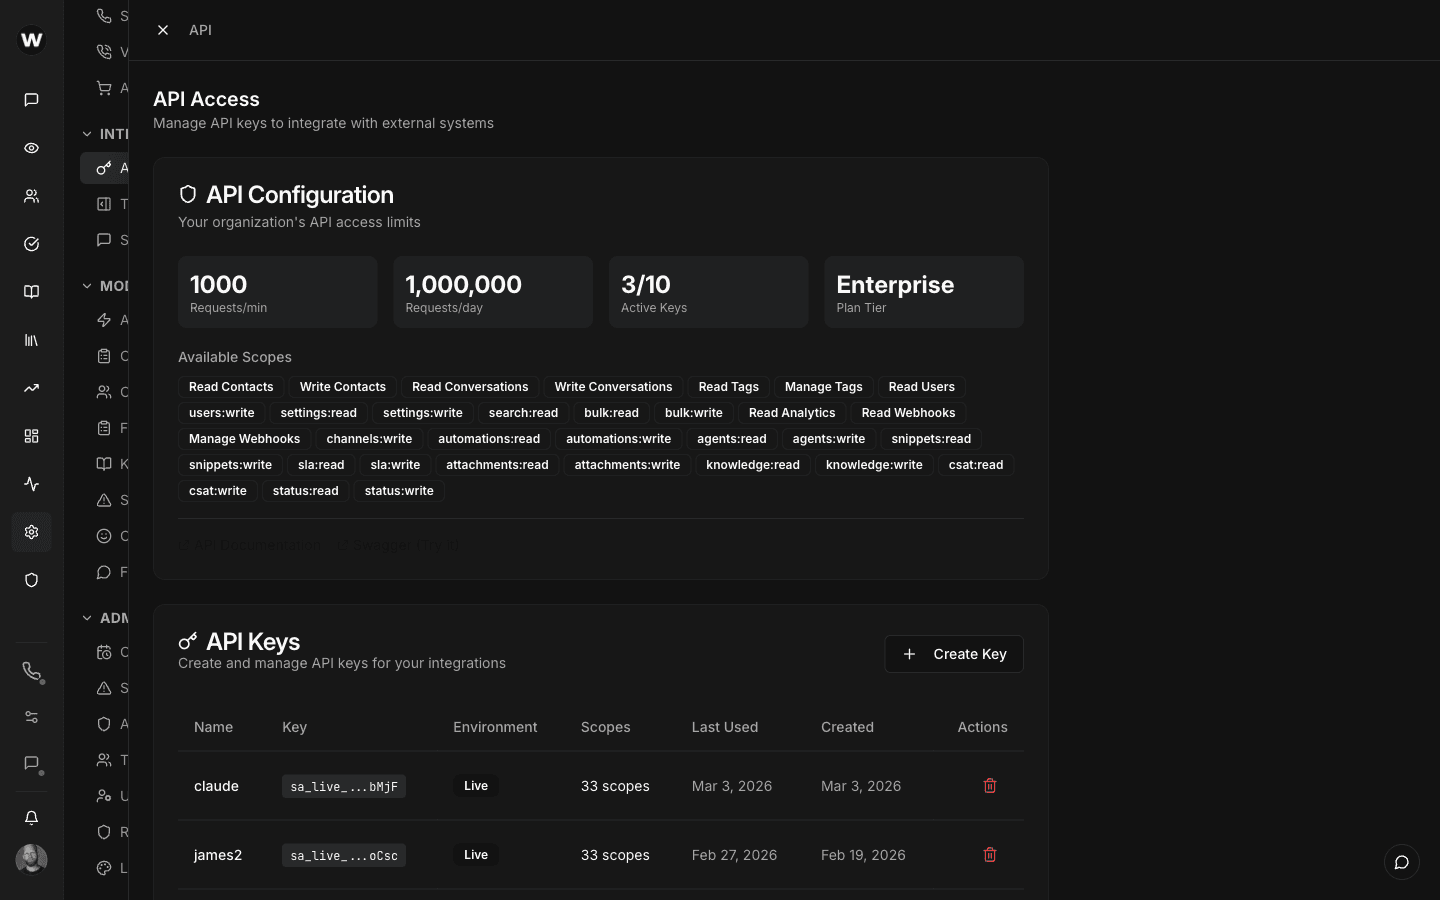Viewport: 1440px width, 900px height.
Task: Select the analytics trend icon in the left rail
Action: pyautogui.click(x=31, y=387)
